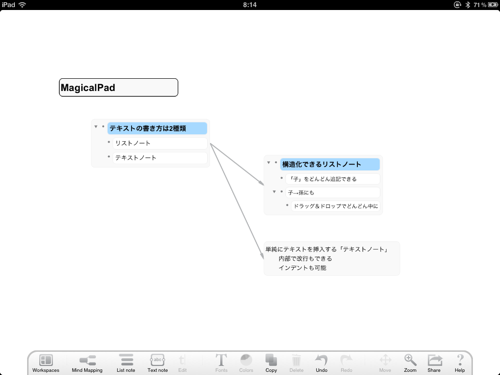Viewport: 500px width, 375px height.
Task: Select the MagicalPad title box
Action: click(119, 88)
